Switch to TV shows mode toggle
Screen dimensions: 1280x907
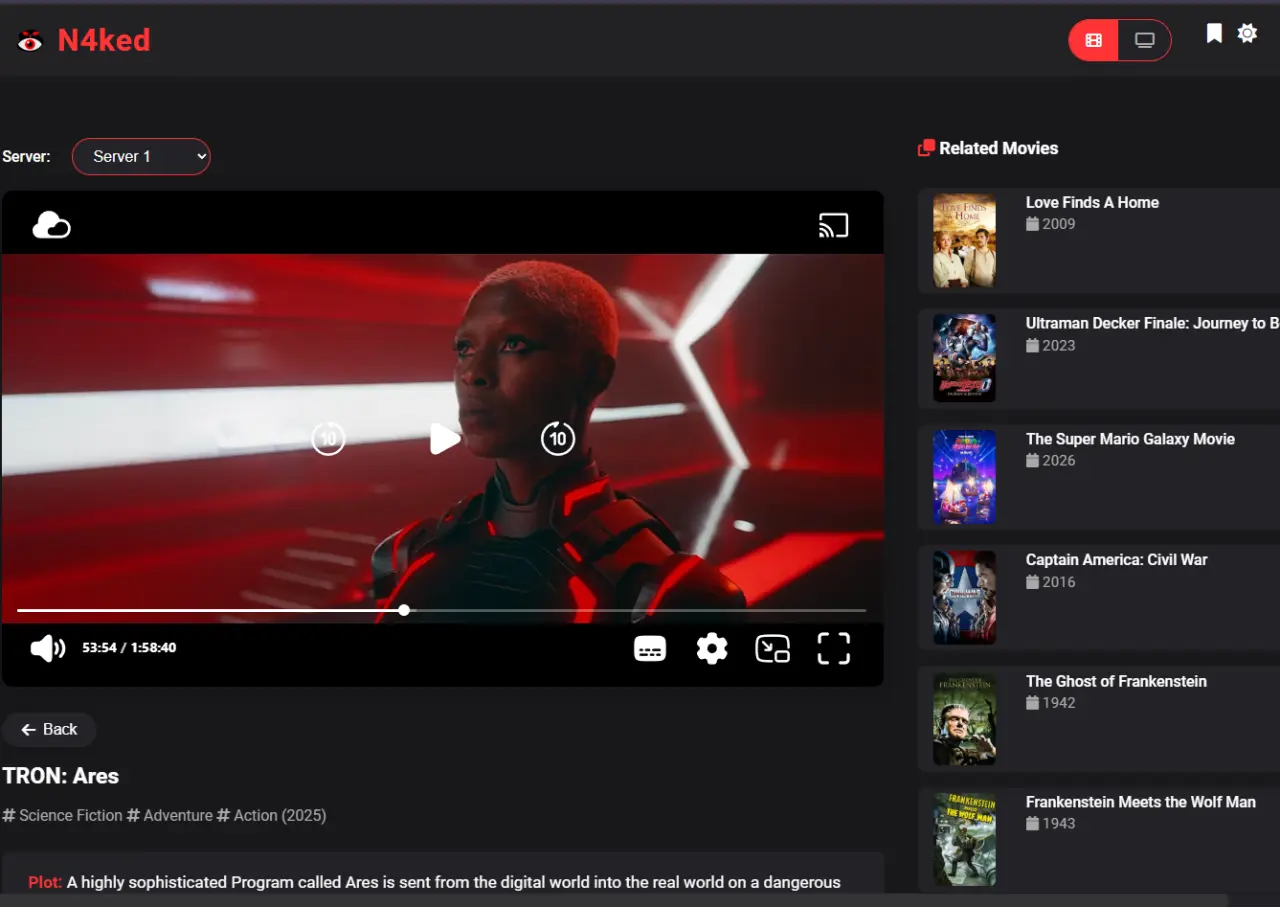(x=1145, y=40)
